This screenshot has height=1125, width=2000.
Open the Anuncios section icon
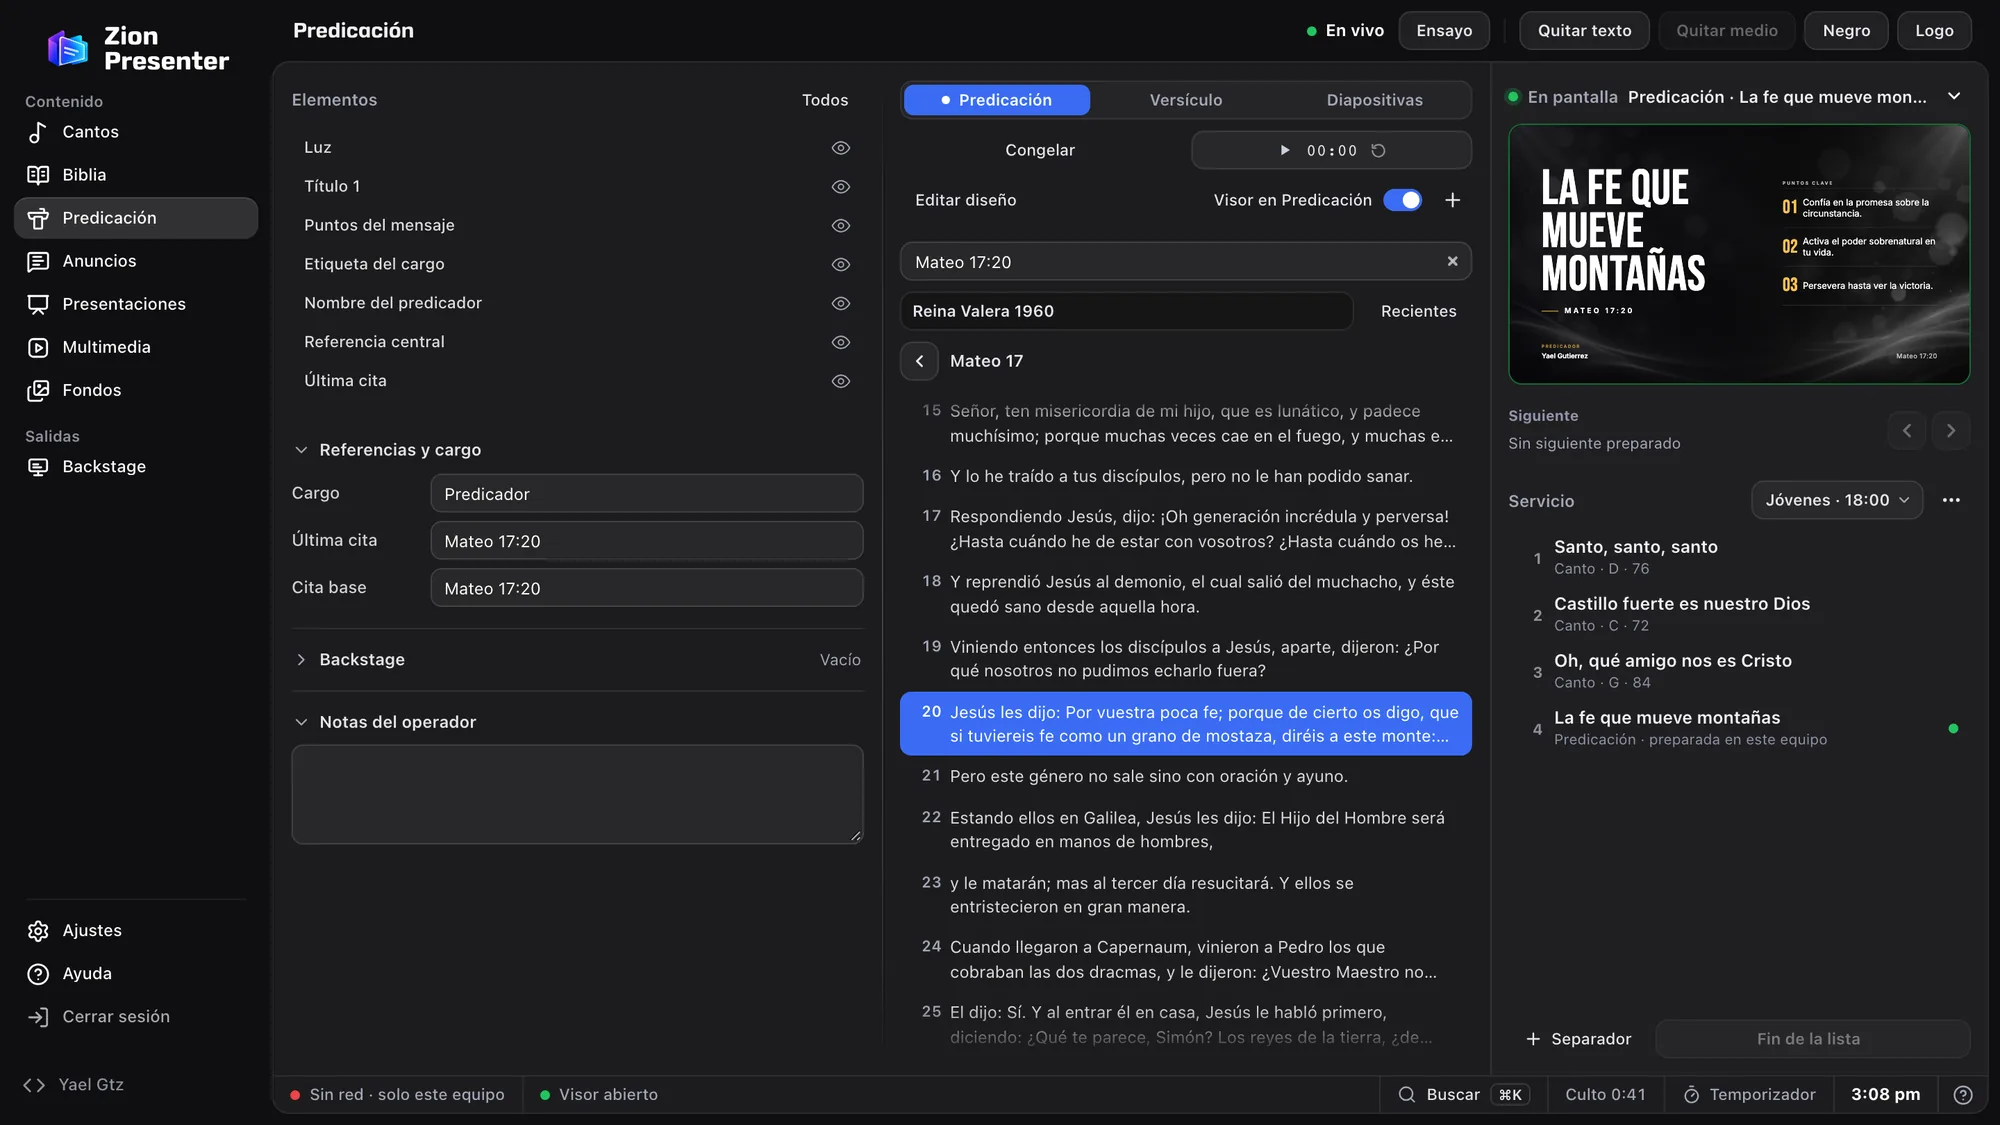pos(38,261)
